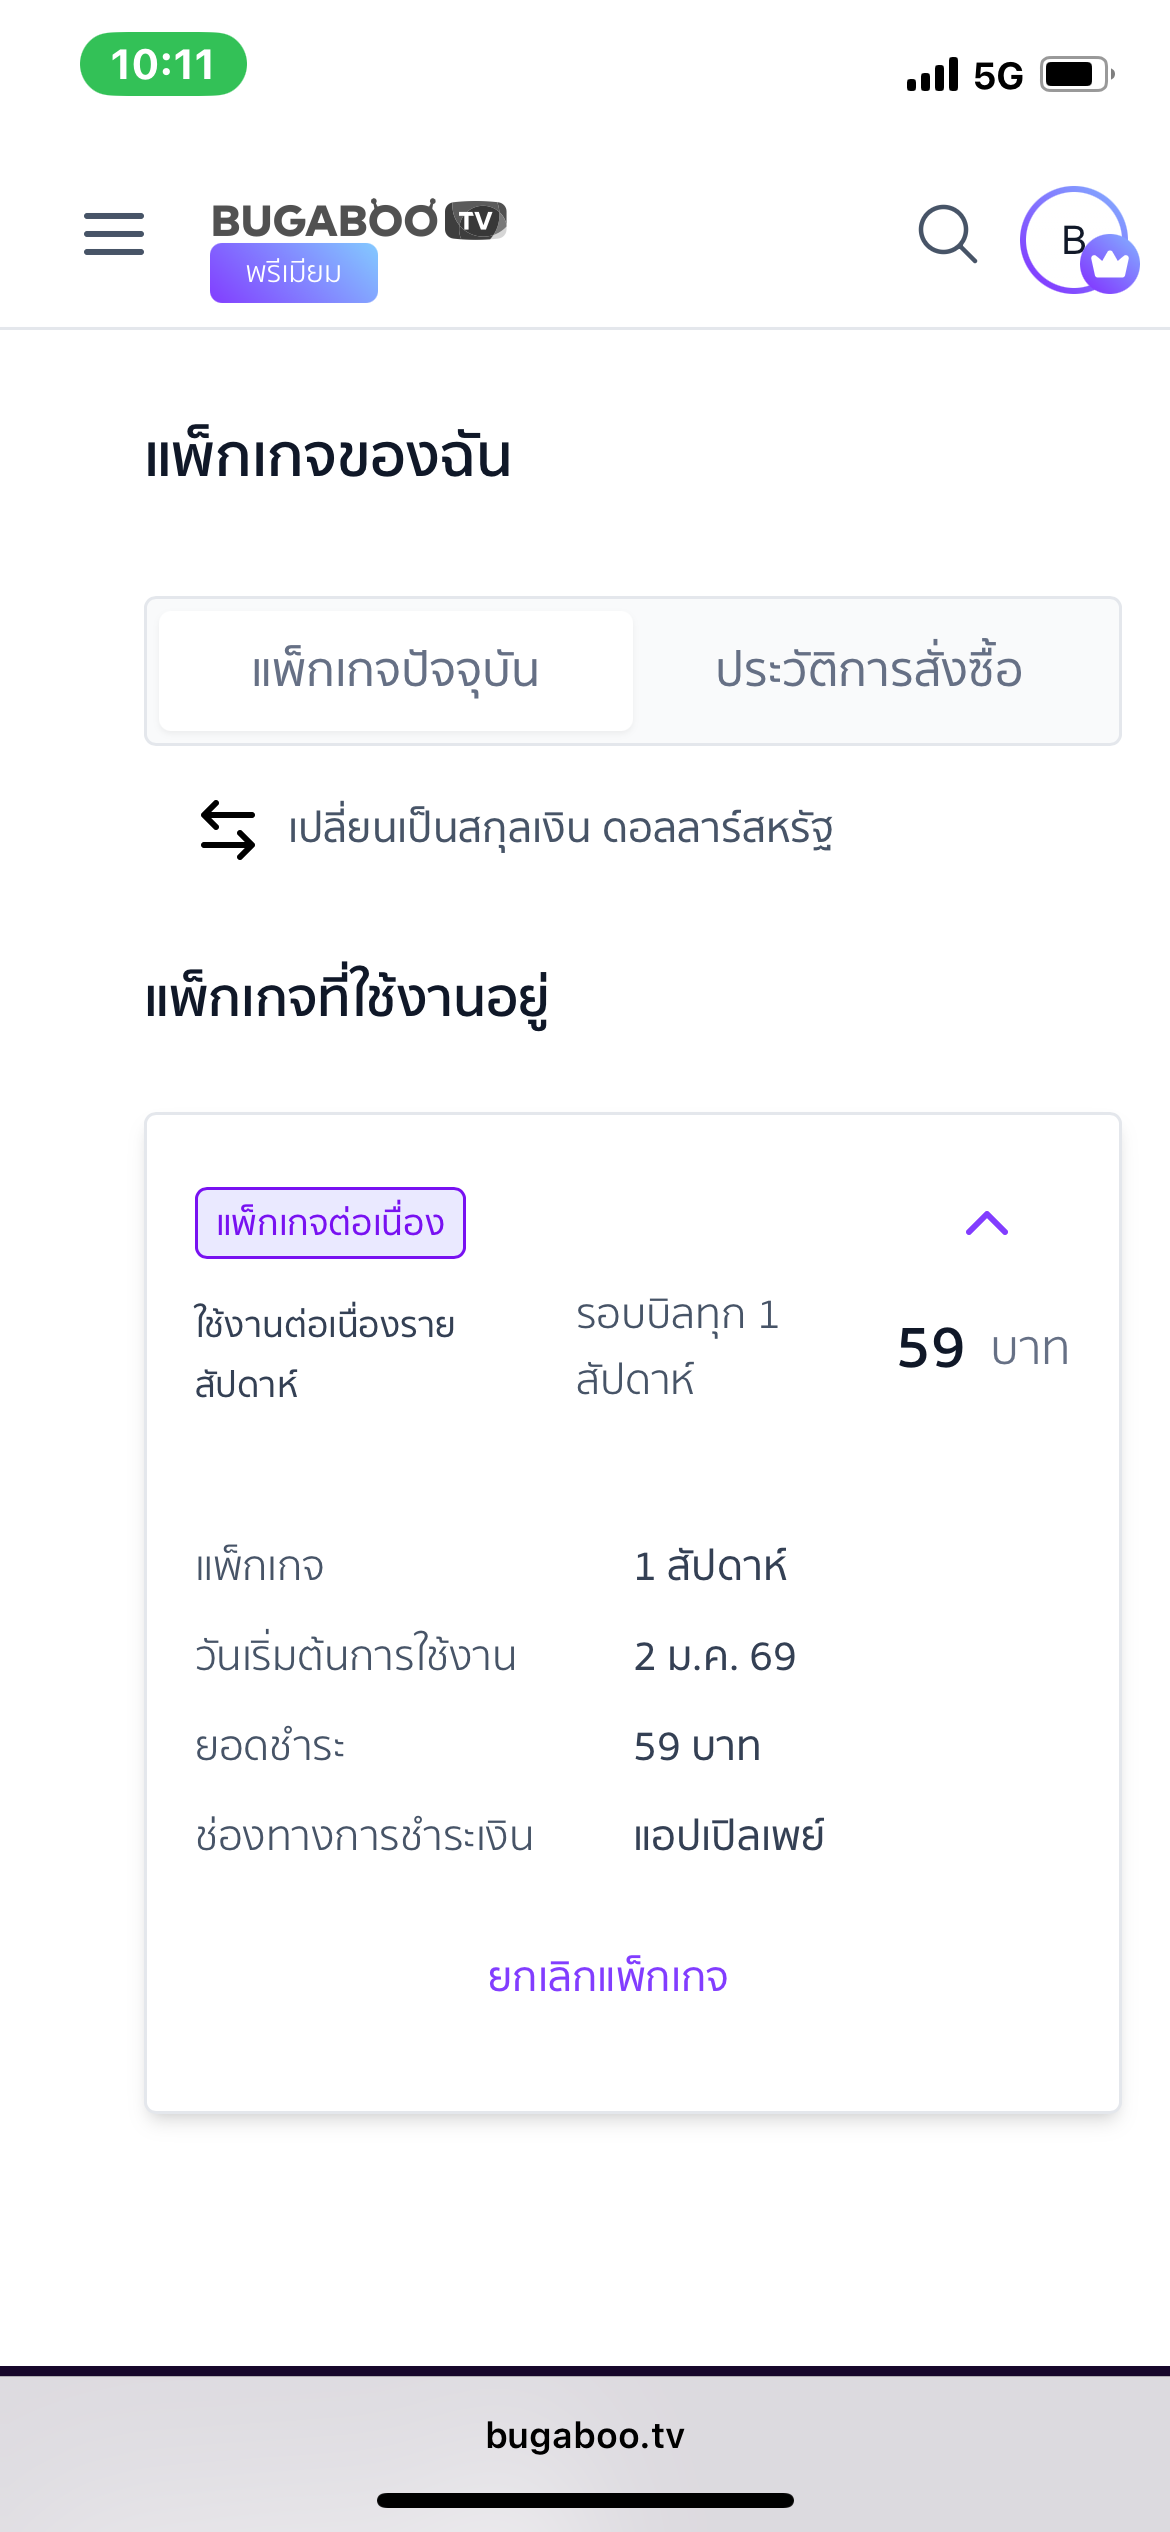Tap the Bugaboo TV logo
The image size is (1170, 2532).
(358, 220)
